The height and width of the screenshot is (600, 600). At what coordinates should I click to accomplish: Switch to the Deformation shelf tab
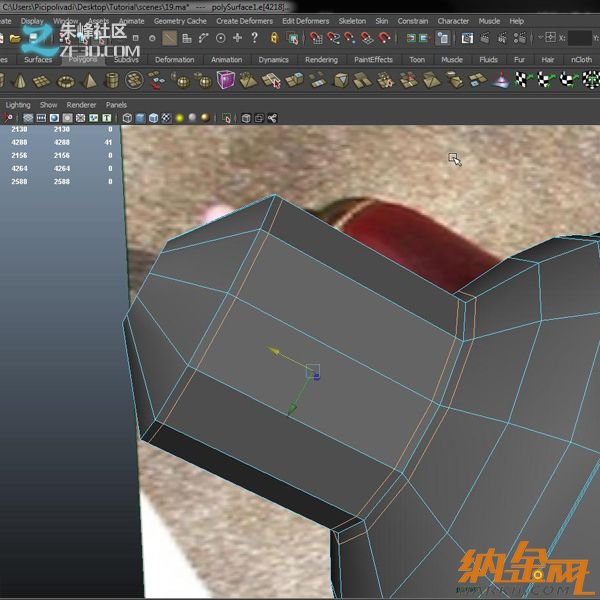click(x=174, y=60)
